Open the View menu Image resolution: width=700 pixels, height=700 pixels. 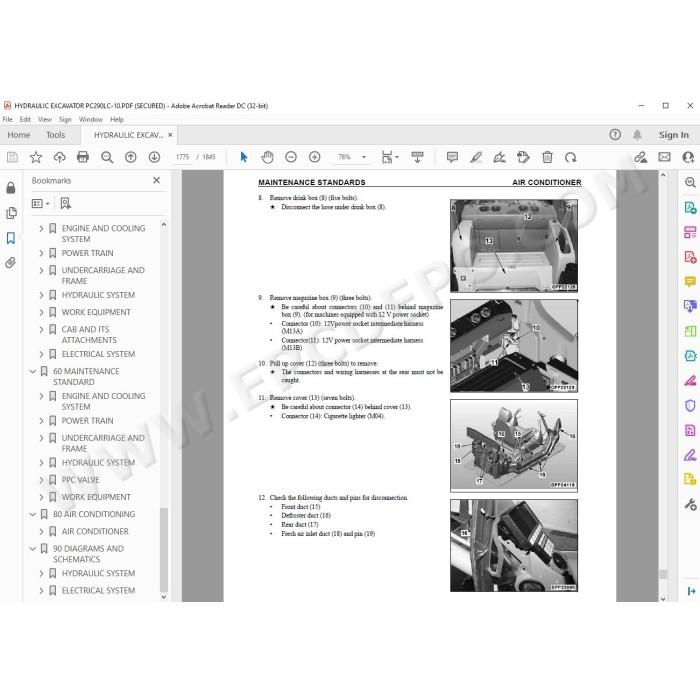[45, 120]
